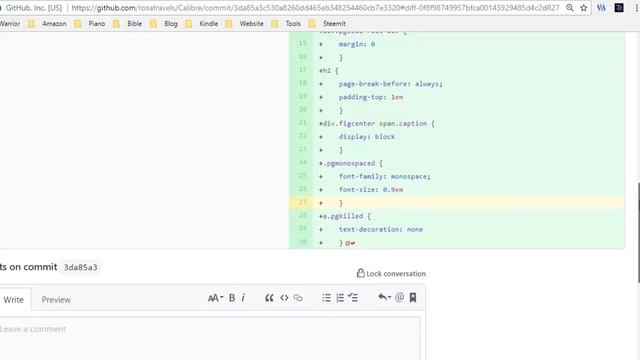This screenshot has height=360, width=640.
Task: Add a task list to comment
Action: coord(353,298)
